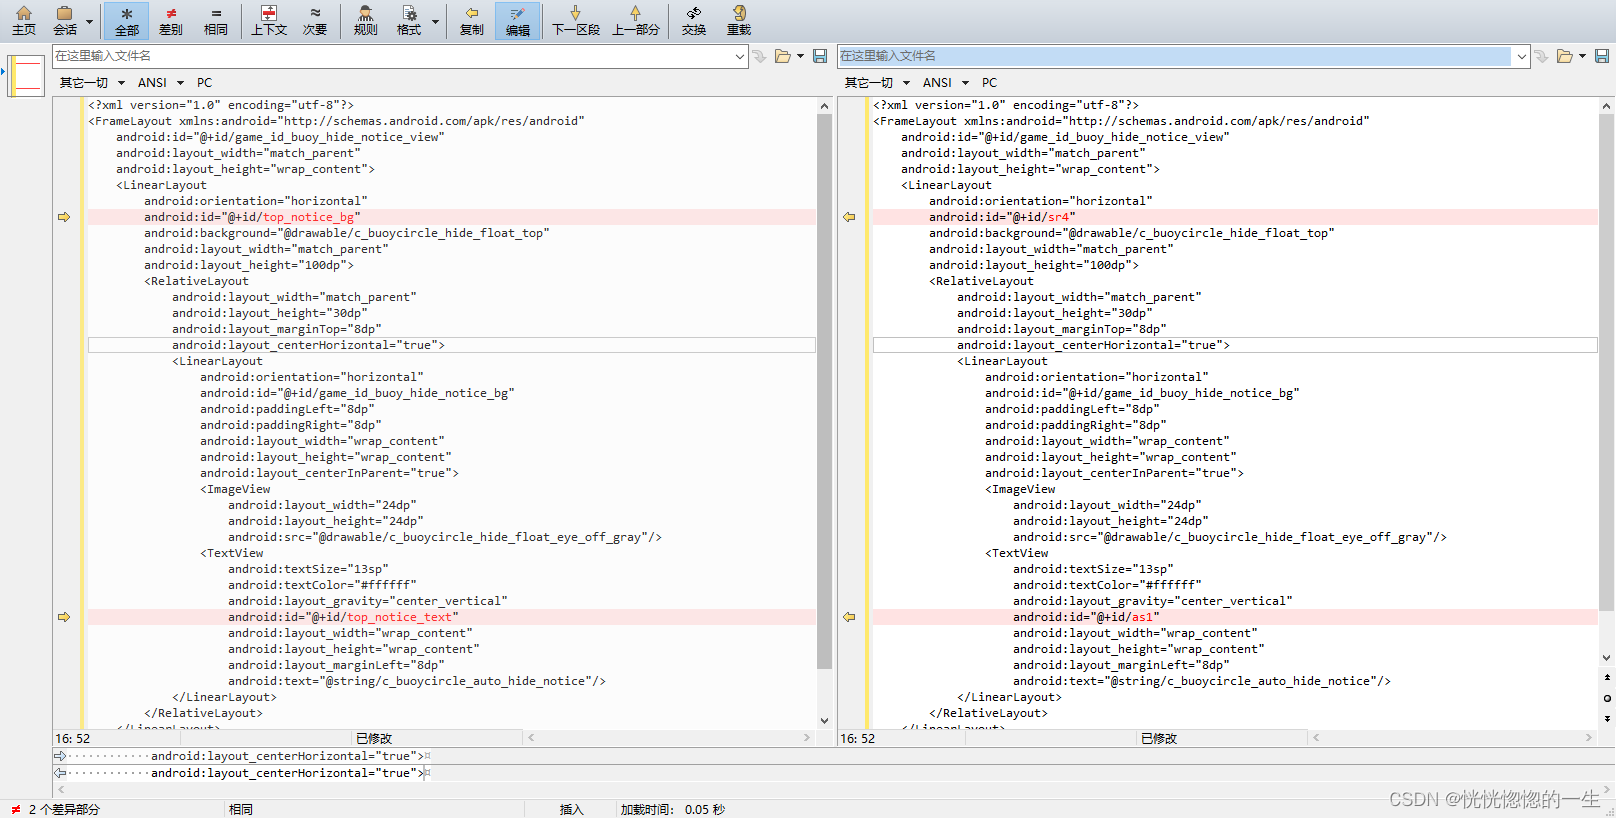This screenshot has height=818, width=1616.
Task: Click the 复制 copy button
Action: point(472,20)
